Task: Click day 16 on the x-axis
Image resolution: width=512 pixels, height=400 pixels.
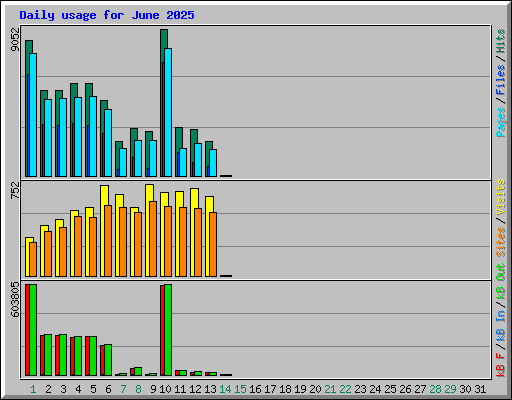Action: pos(255,389)
